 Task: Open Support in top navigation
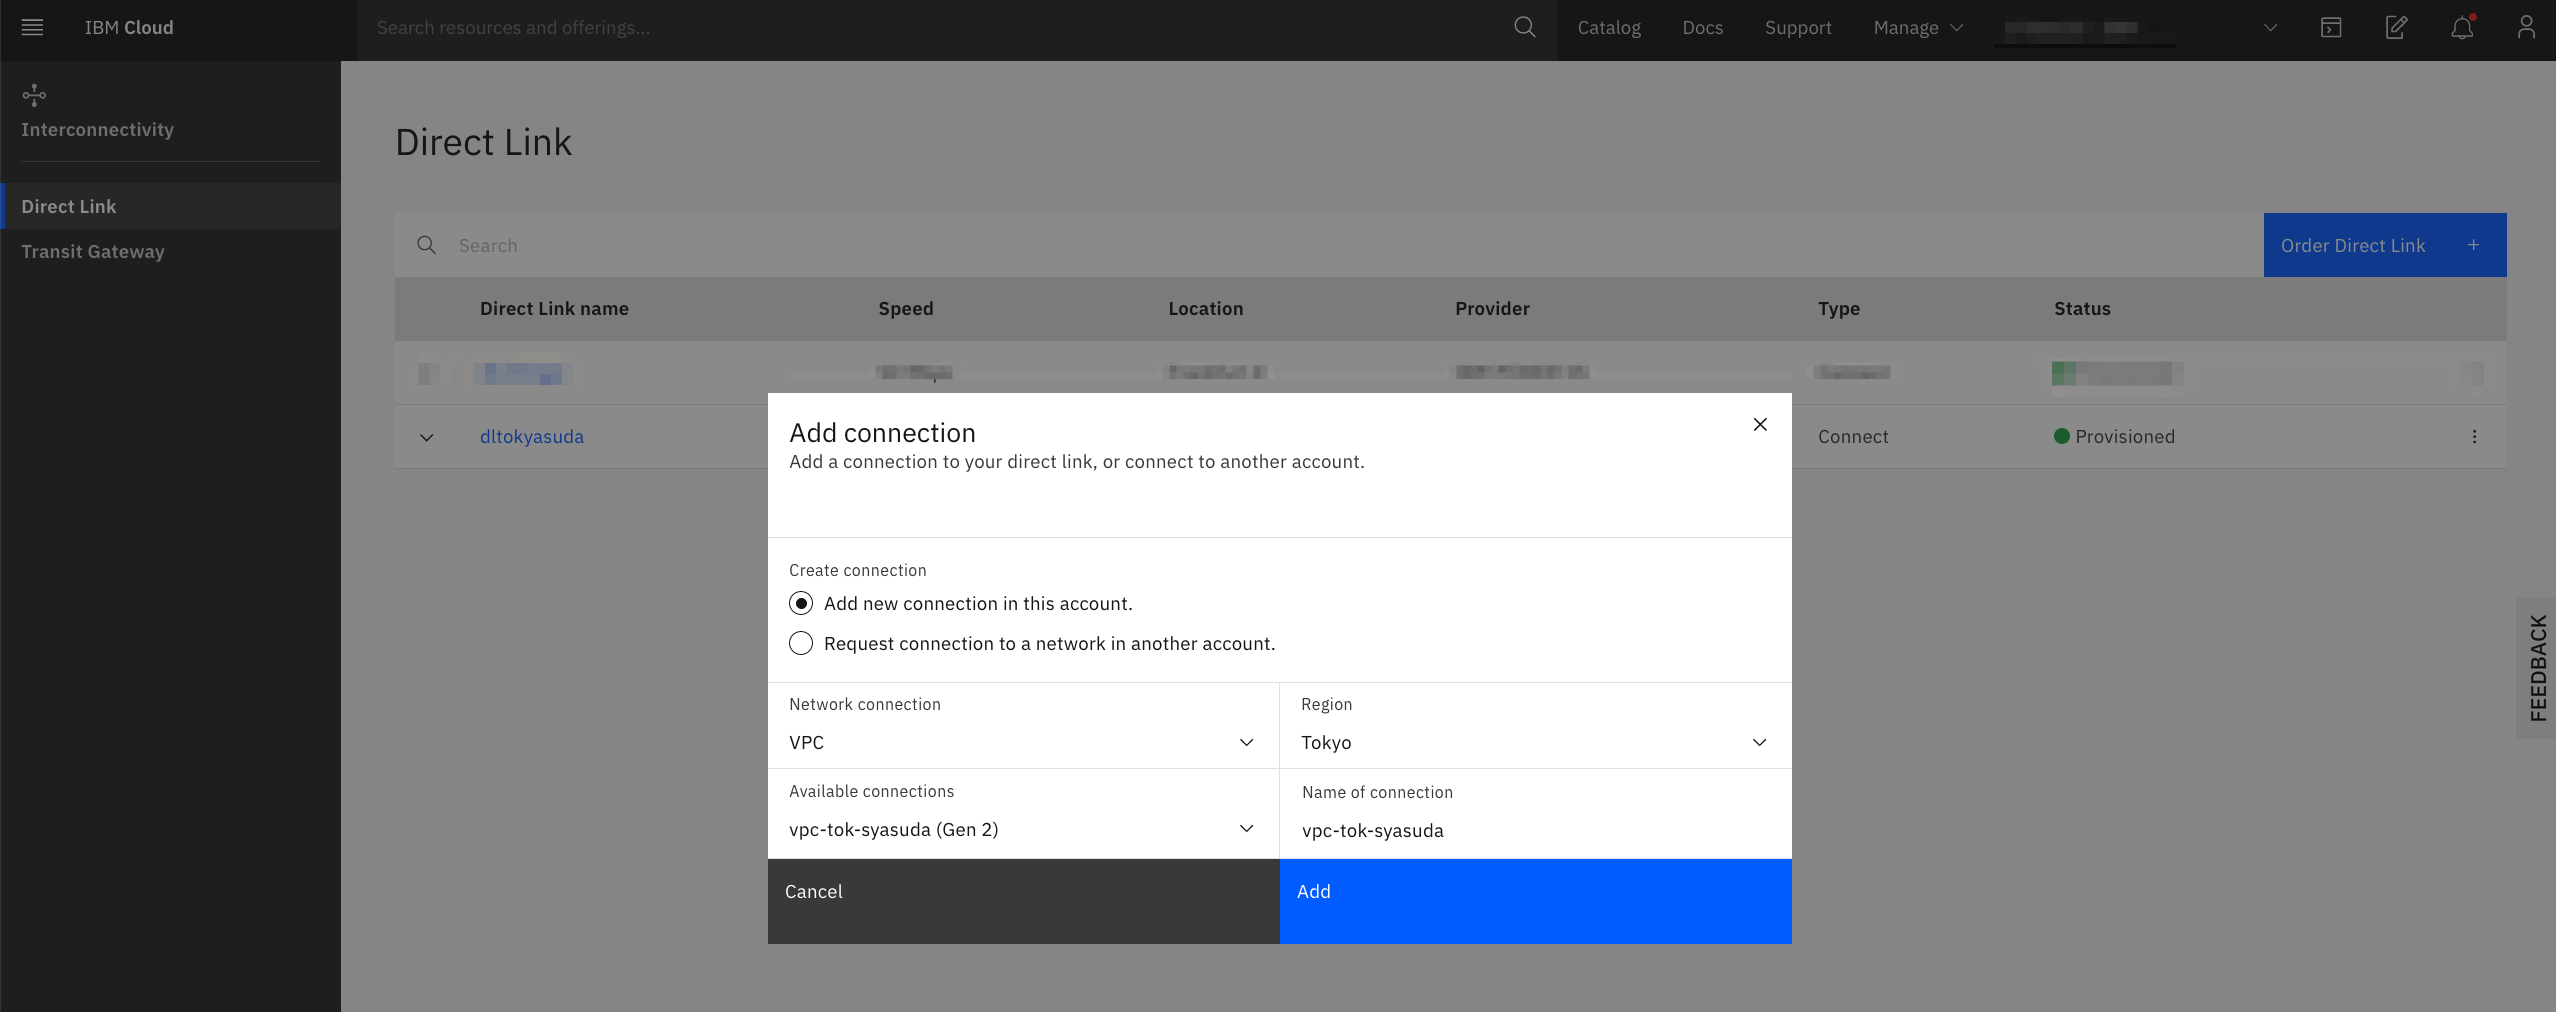tap(1798, 28)
